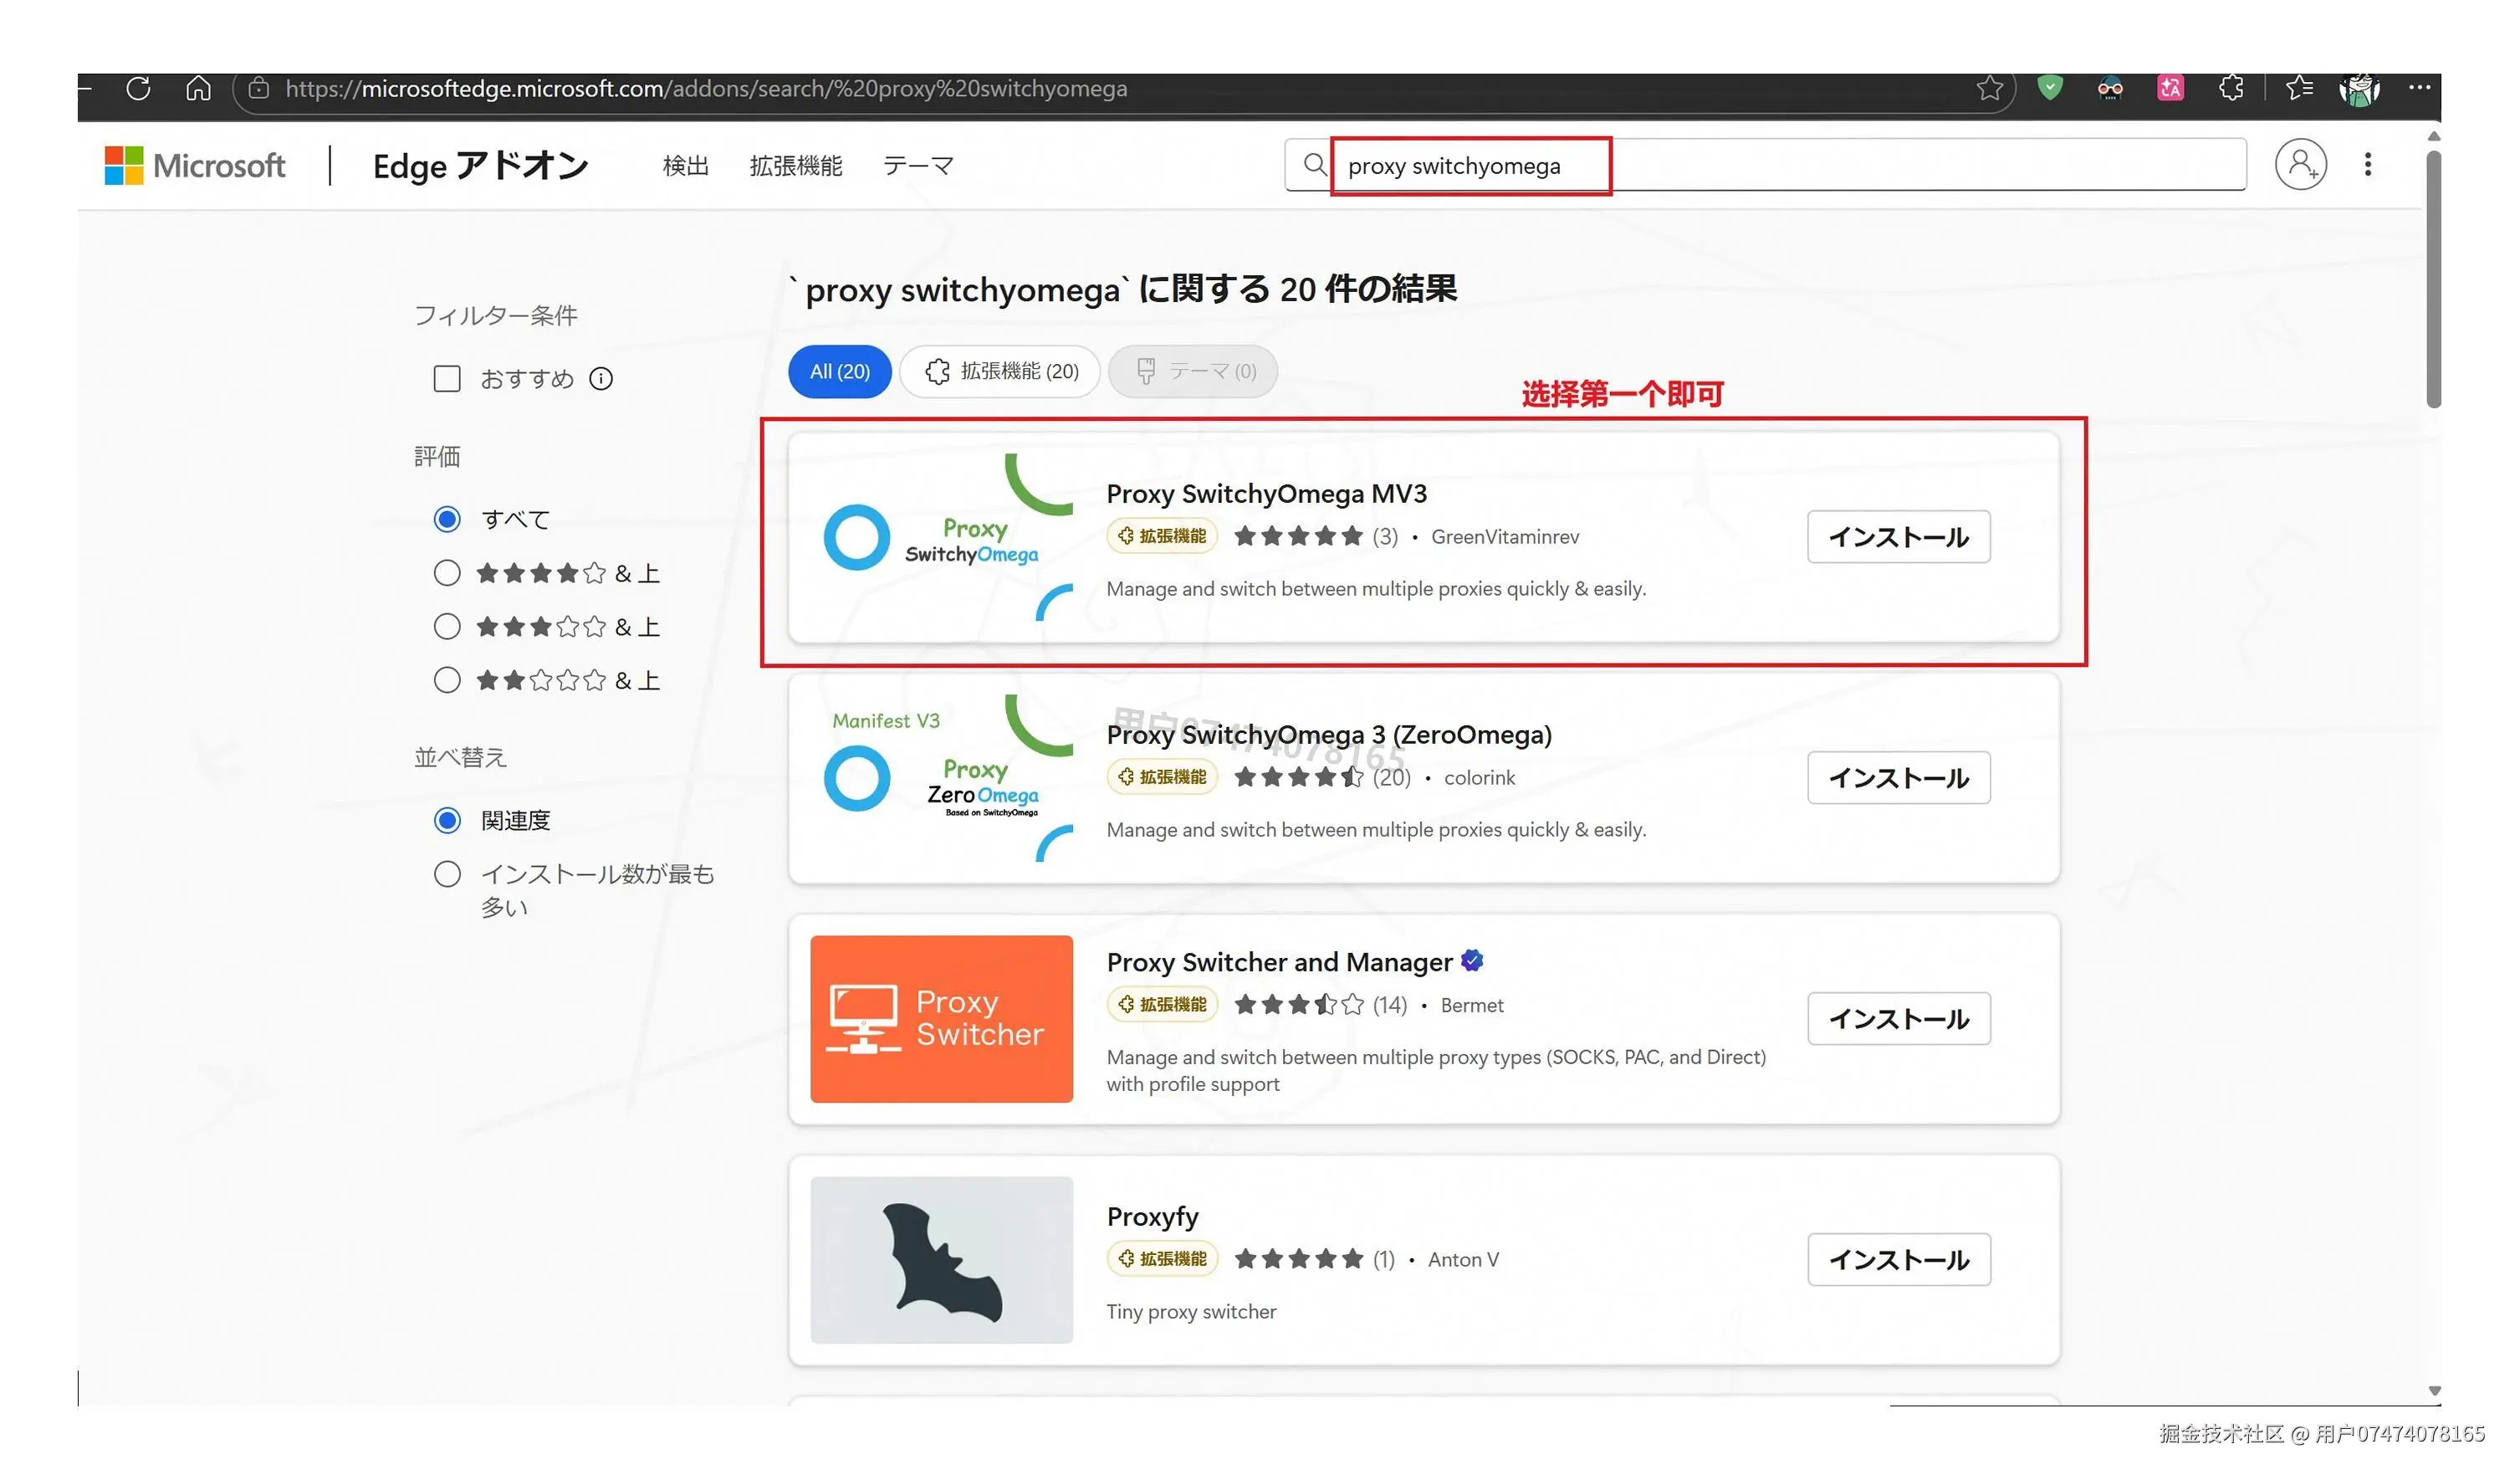
Task: Sort by インストール数が最も多い
Action: pos(446,874)
